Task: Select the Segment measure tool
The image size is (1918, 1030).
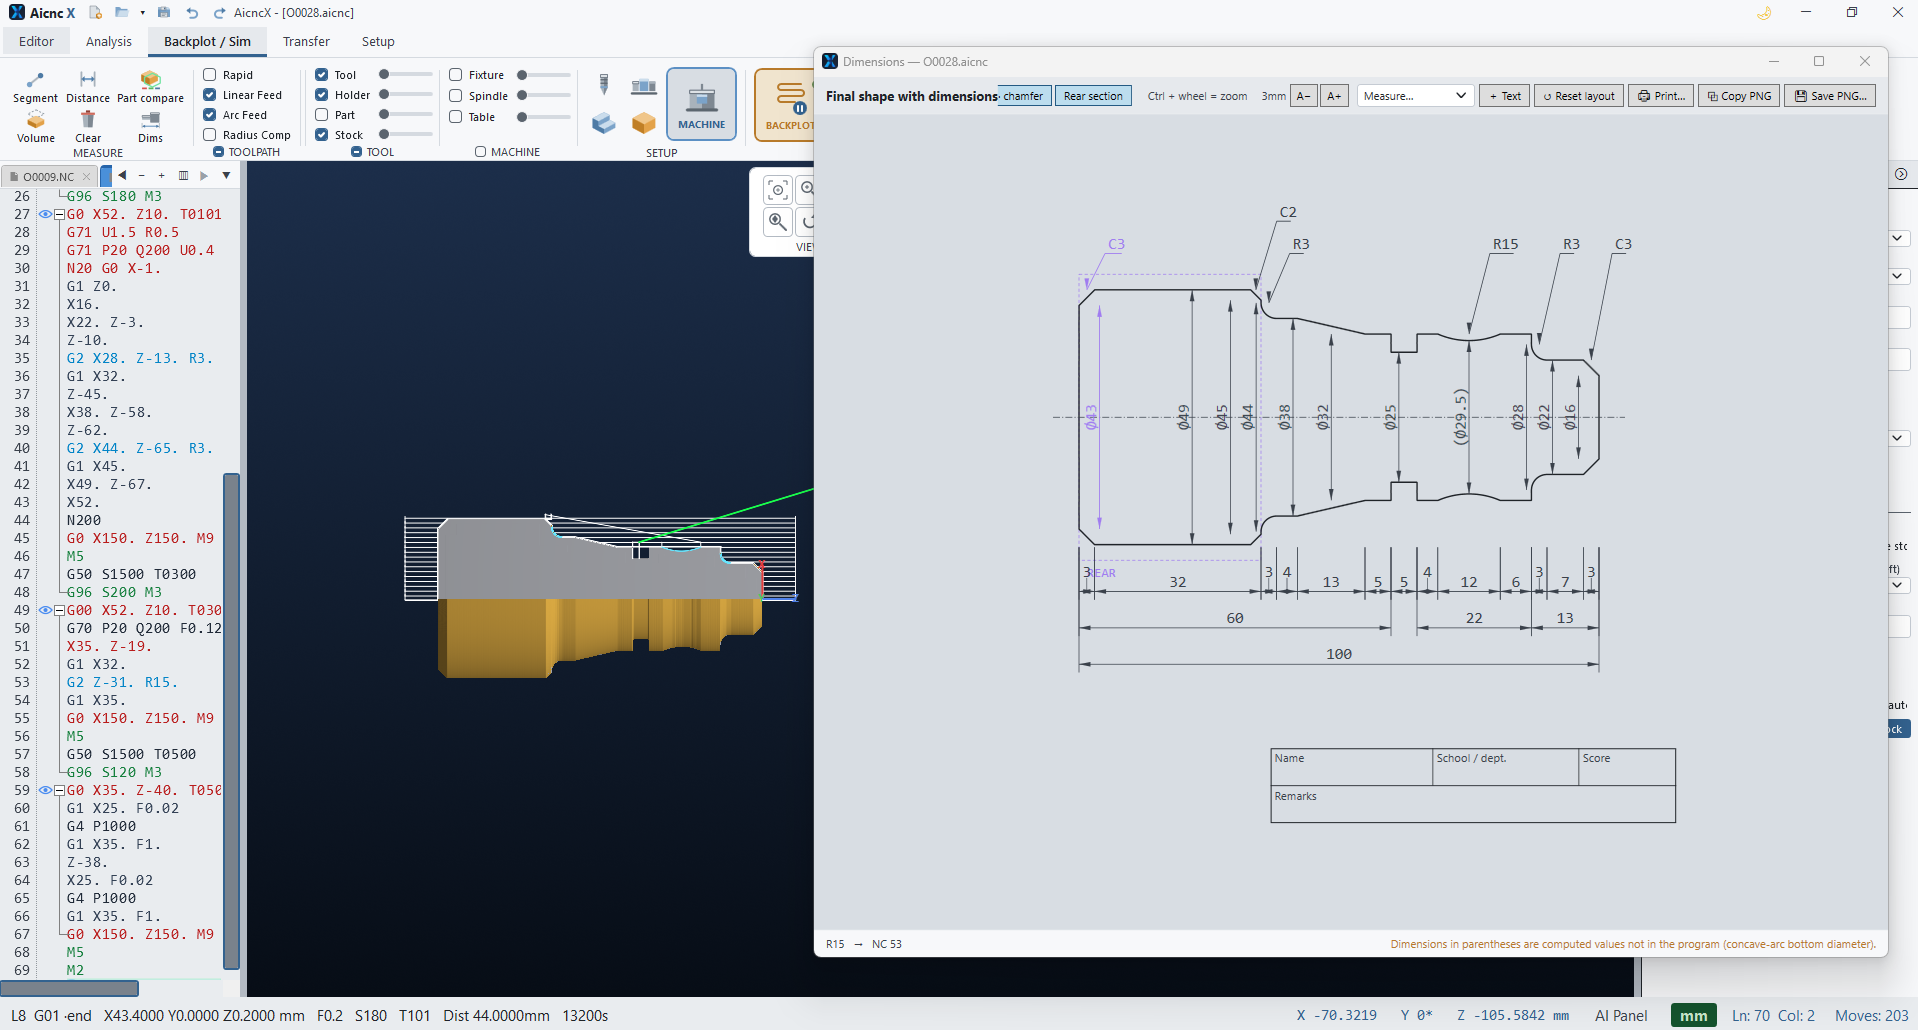Action: [x=35, y=87]
